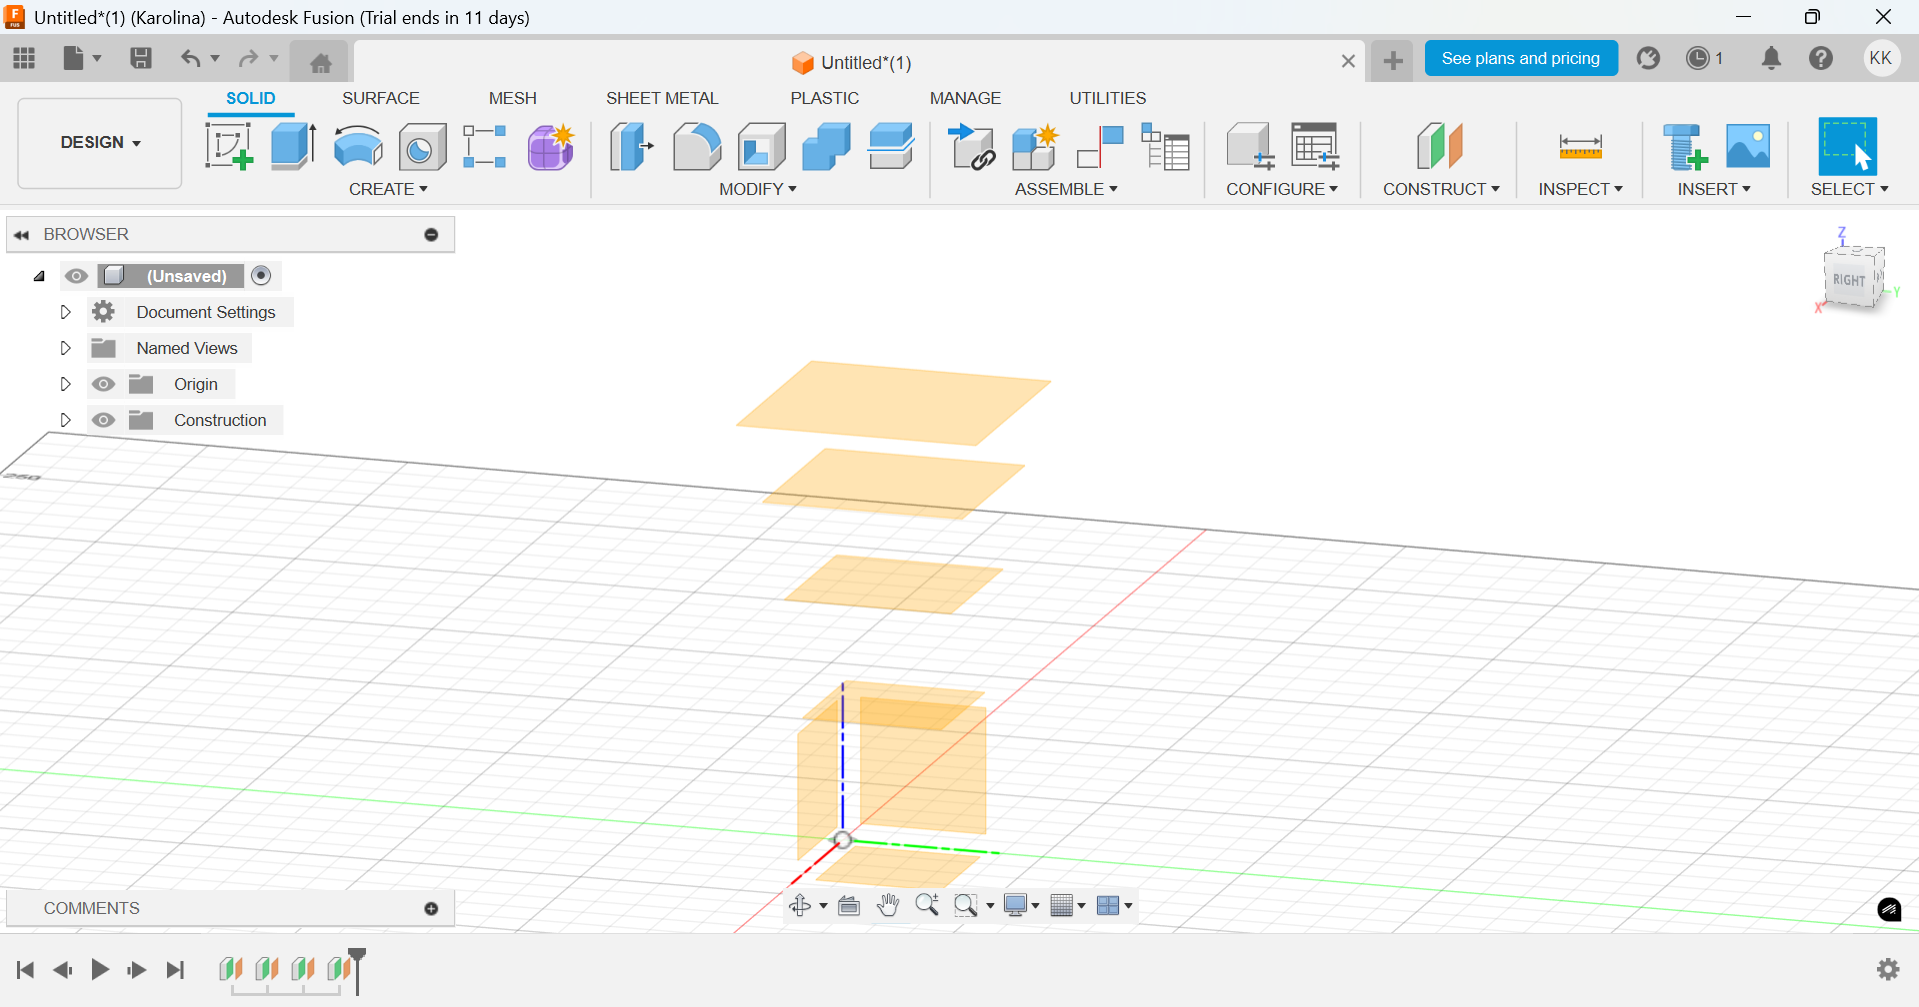Select the Insert Canvas image icon
This screenshot has width=1919, height=1007.
pyautogui.click(x=1748, y=147)
